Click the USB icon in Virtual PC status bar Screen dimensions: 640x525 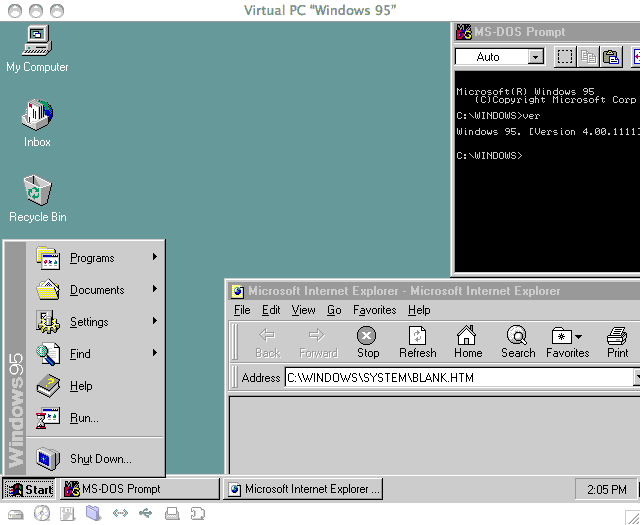[146, 513]
